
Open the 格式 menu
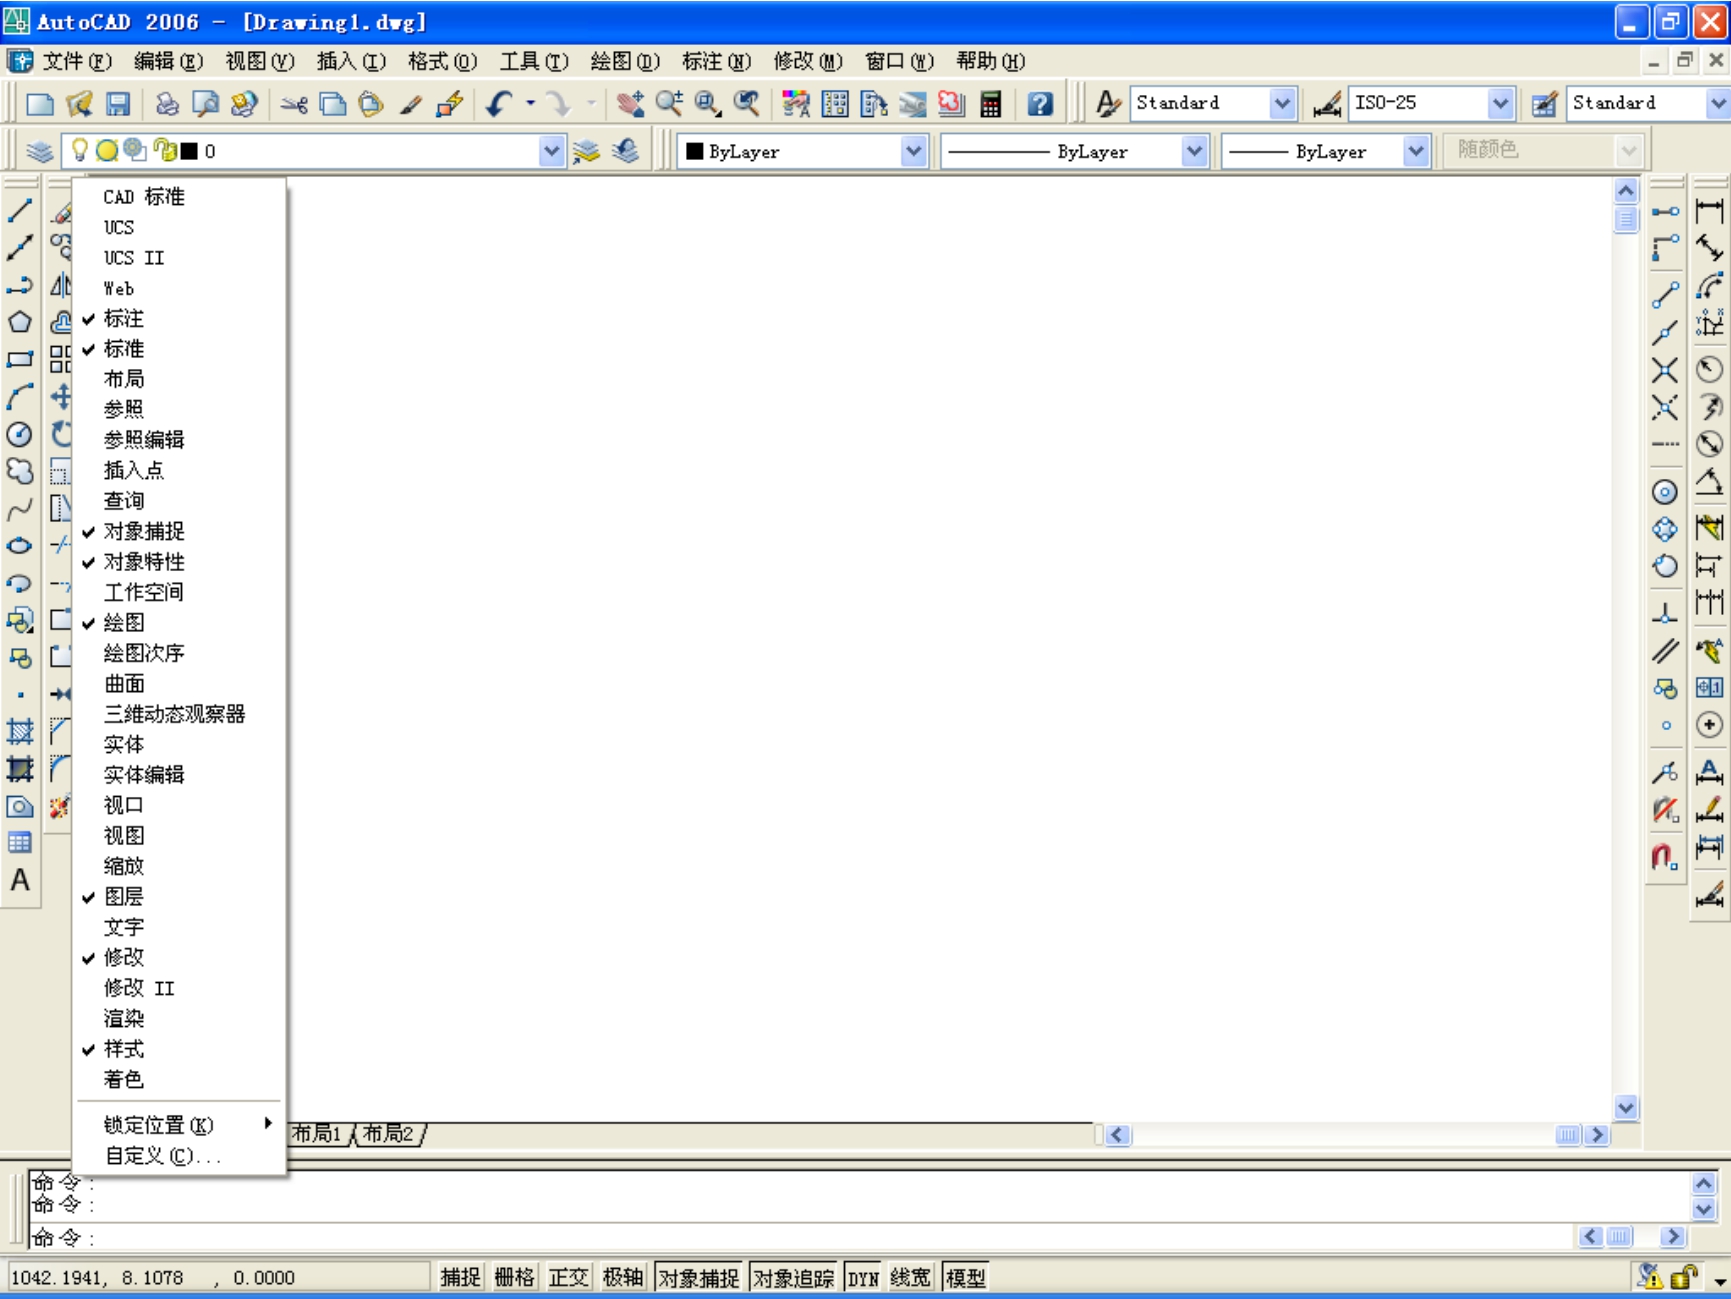(x=442, y=61)
